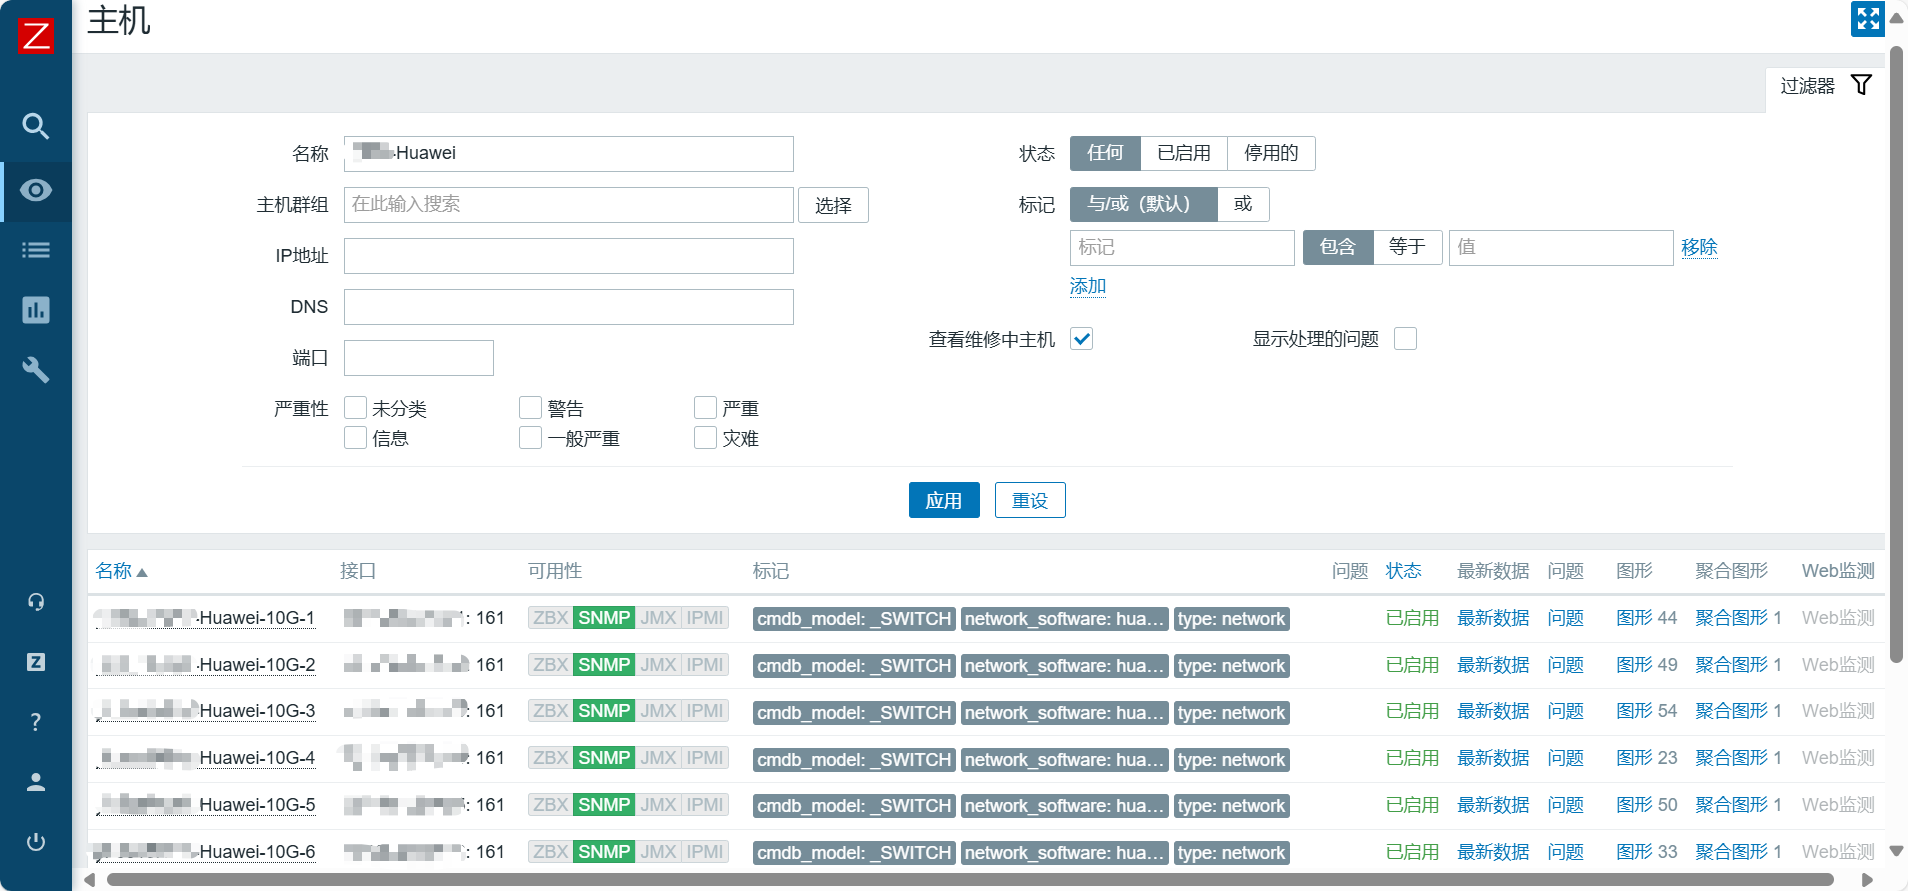
Task: Open host Huawei-10G-6
Action: (206, 852)
